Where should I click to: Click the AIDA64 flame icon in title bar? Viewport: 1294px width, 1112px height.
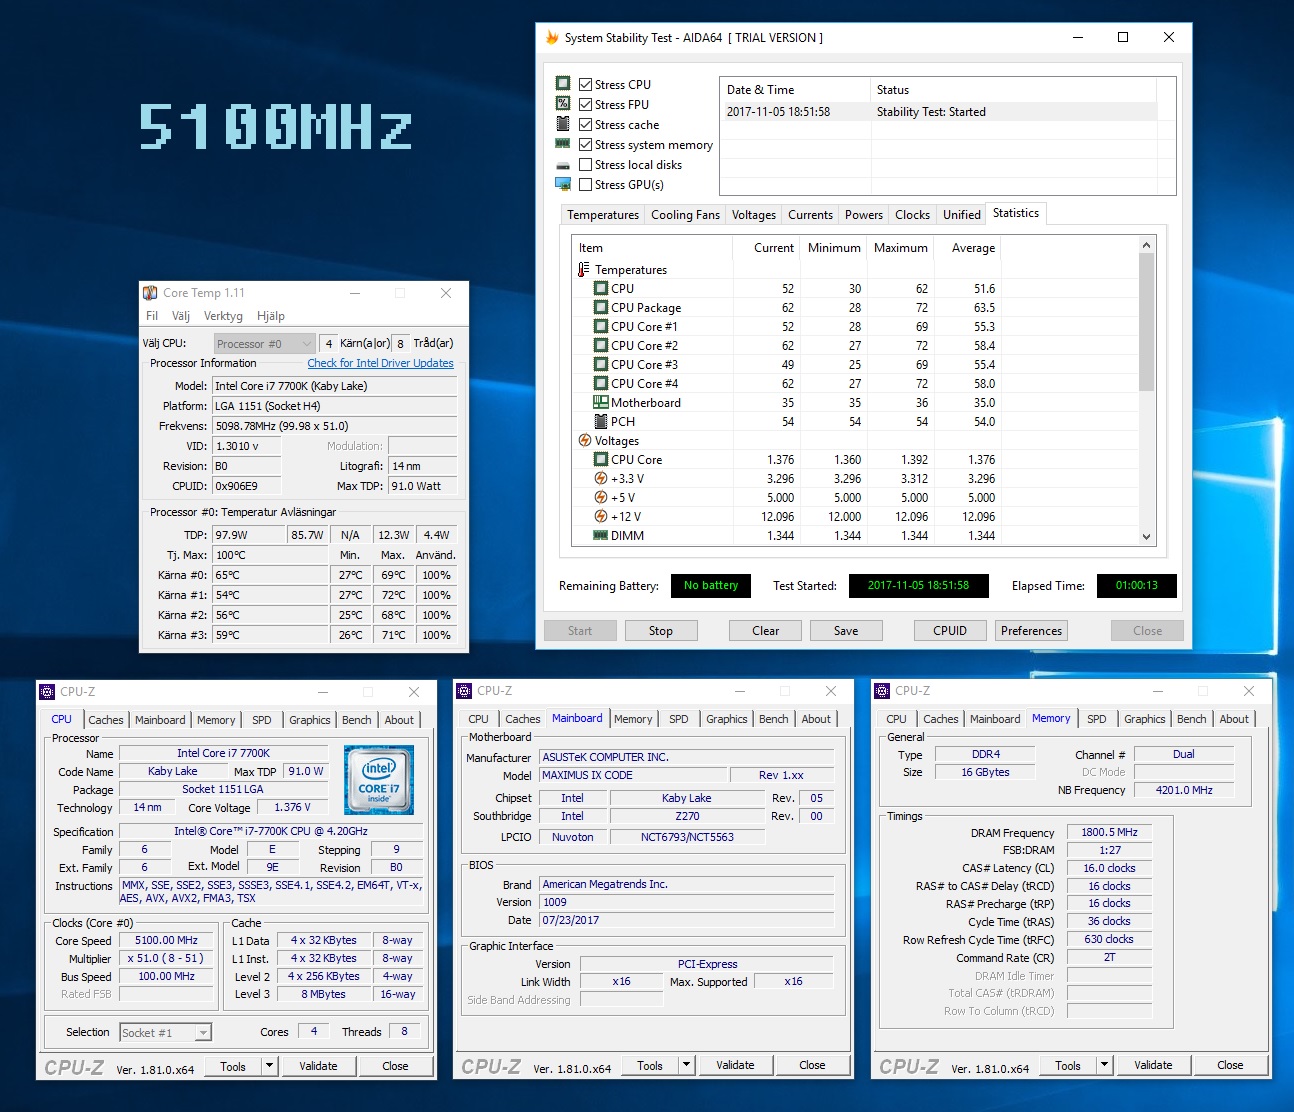coord(552,38)
